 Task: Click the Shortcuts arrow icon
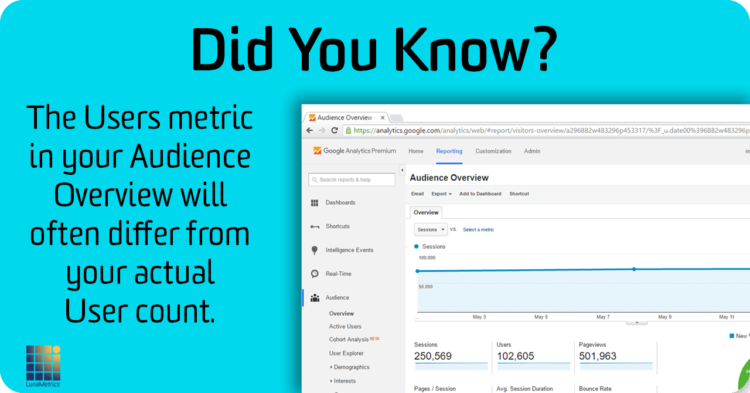[315, 227]
